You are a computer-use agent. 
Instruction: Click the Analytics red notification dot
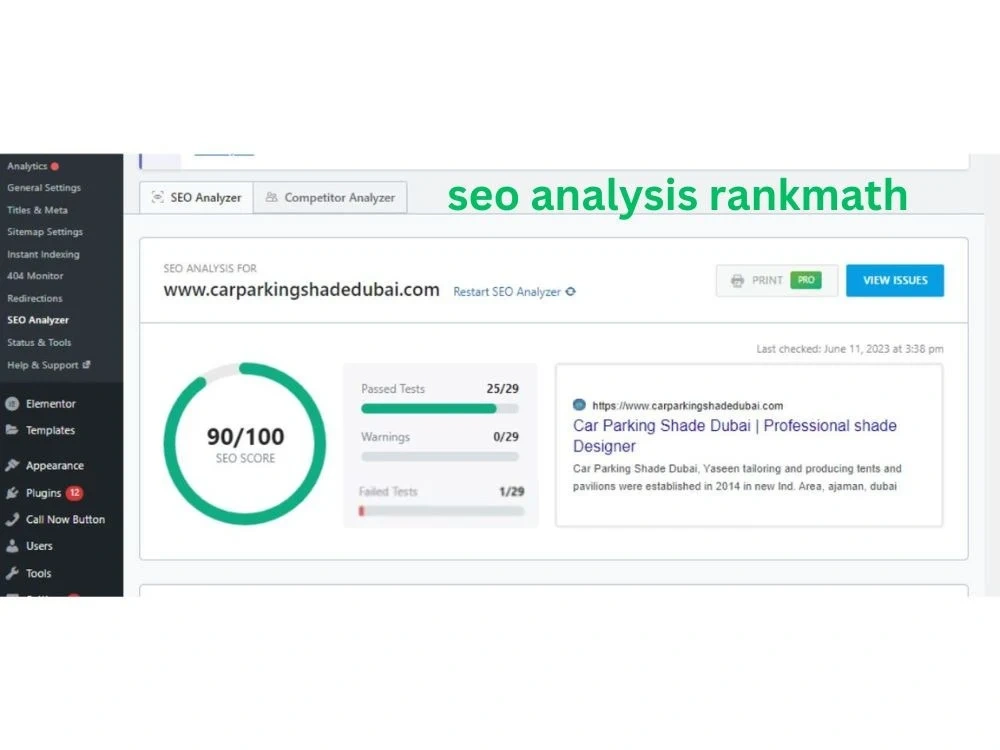click(55, 166)
